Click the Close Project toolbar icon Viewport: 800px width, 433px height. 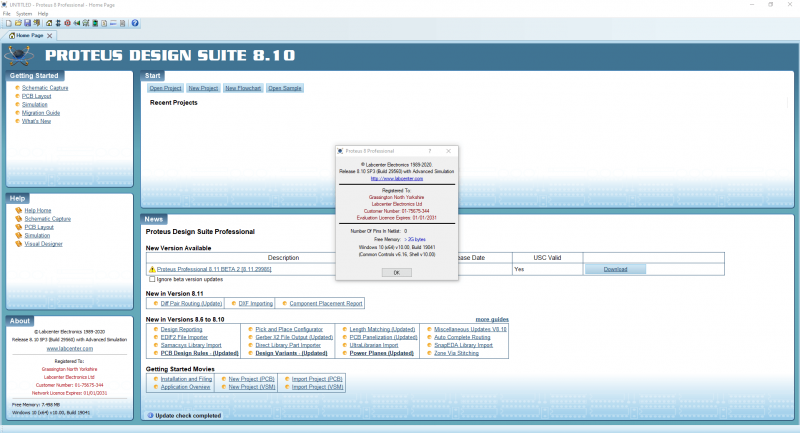(37, 23)
